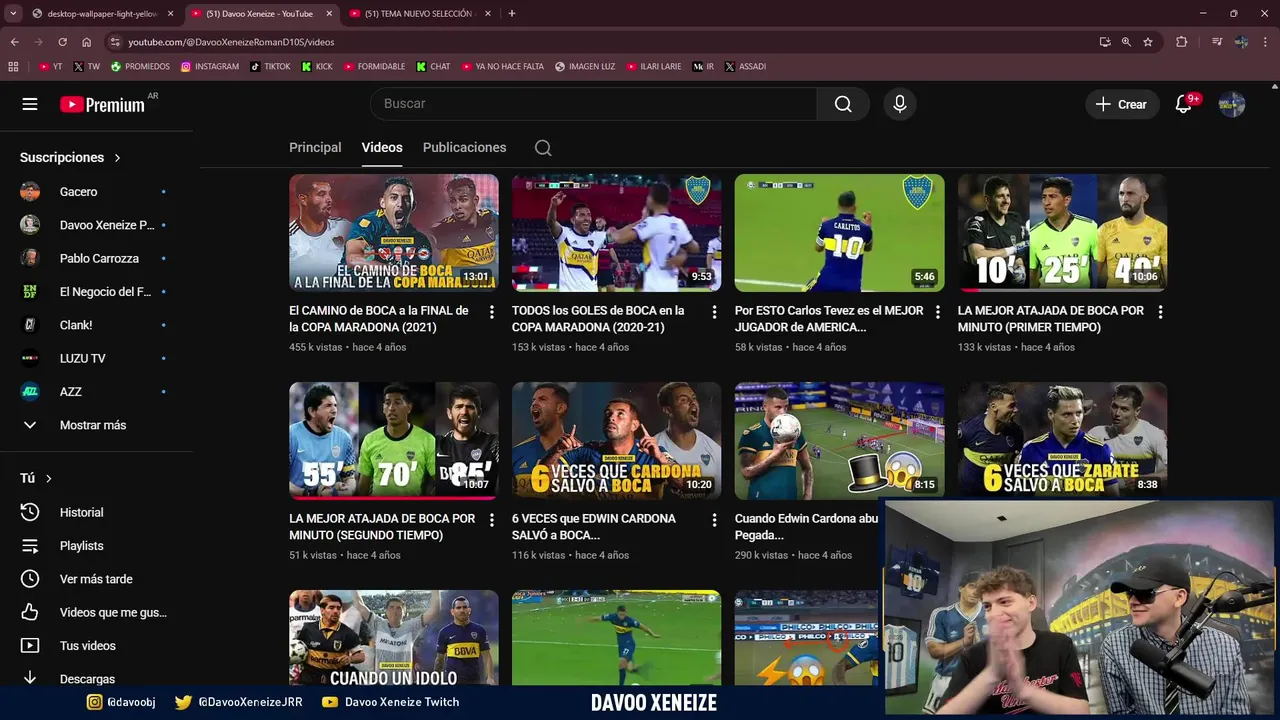Open options for EDWIN CARDONA SALVÓ video
The width and height of the screenshot is (1280, 720).
pyautogui.click(x=714, y=520)
